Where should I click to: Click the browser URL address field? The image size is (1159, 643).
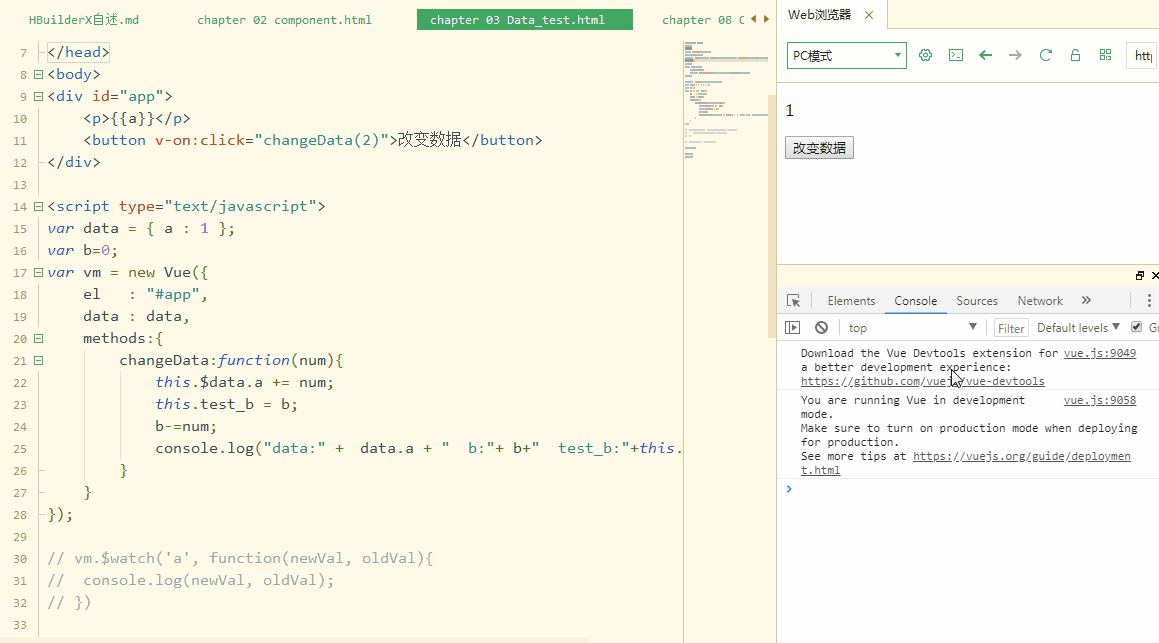(1142, 55)
